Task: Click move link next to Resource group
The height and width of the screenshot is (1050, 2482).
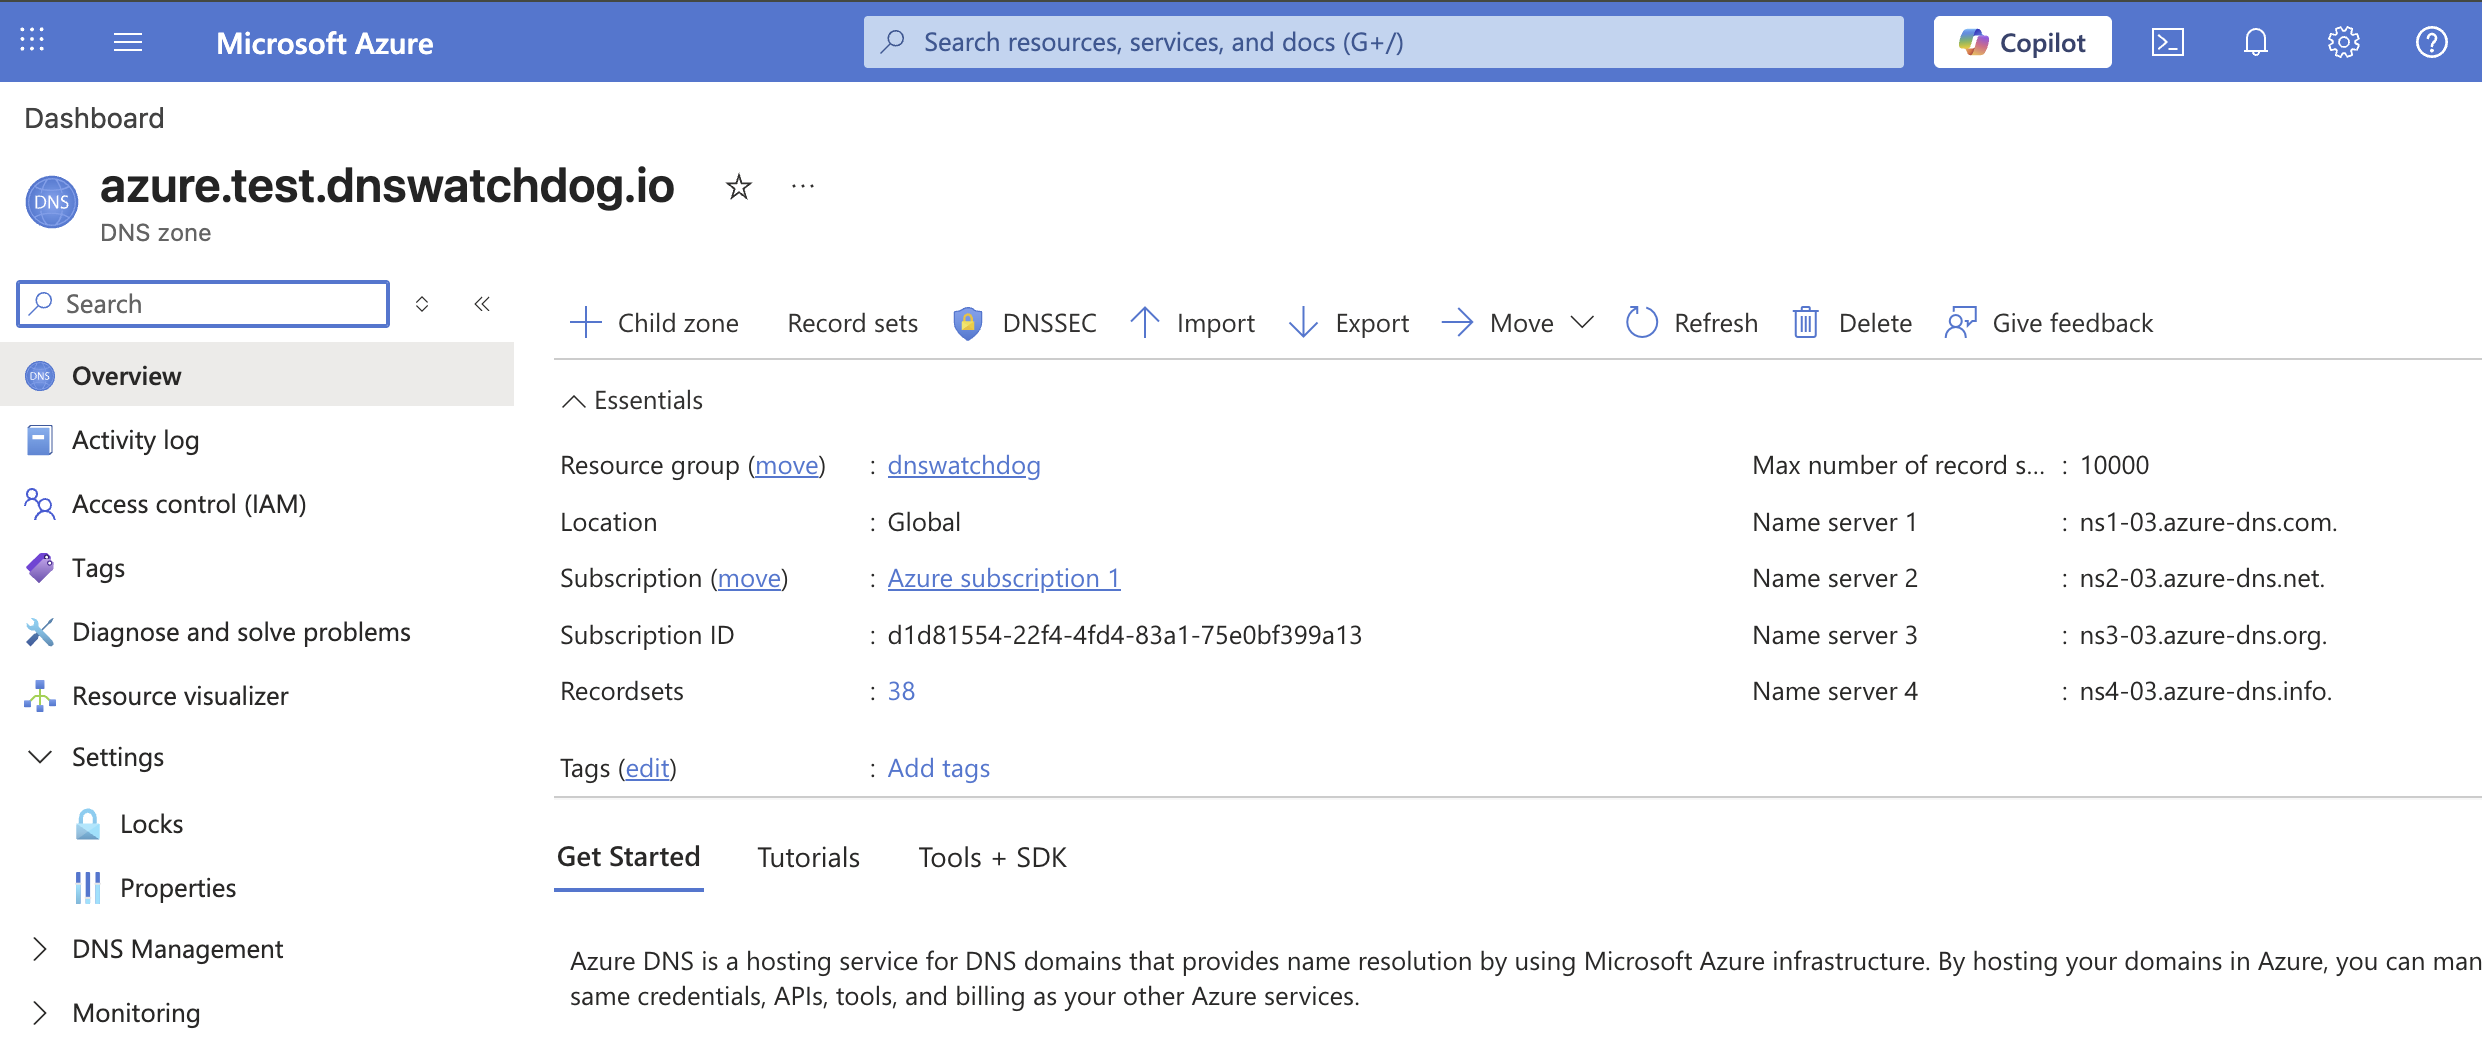Action: coord(787,465)
